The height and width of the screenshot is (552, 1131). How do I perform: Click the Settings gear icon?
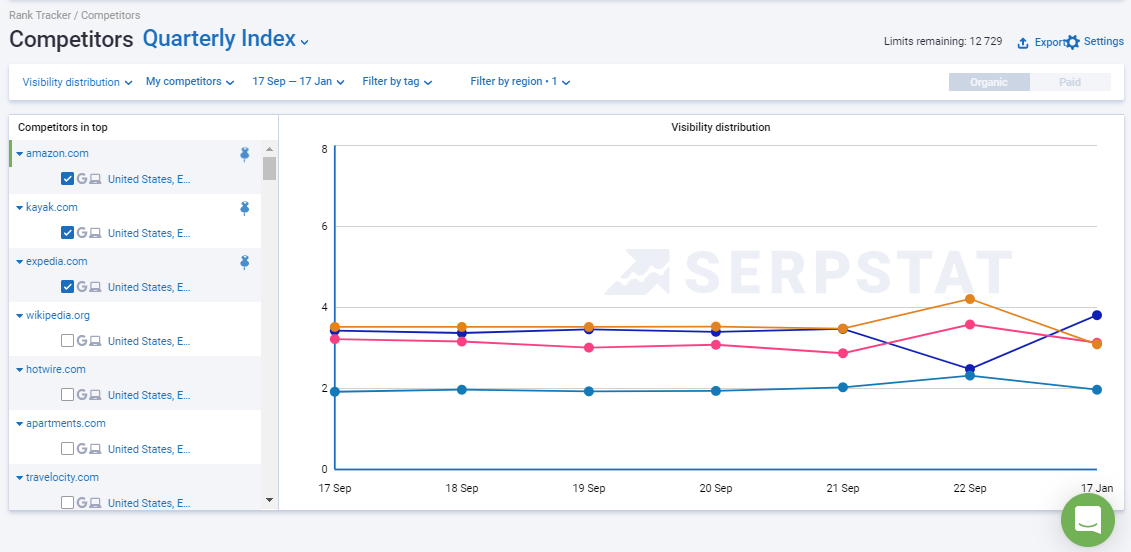1073,43
